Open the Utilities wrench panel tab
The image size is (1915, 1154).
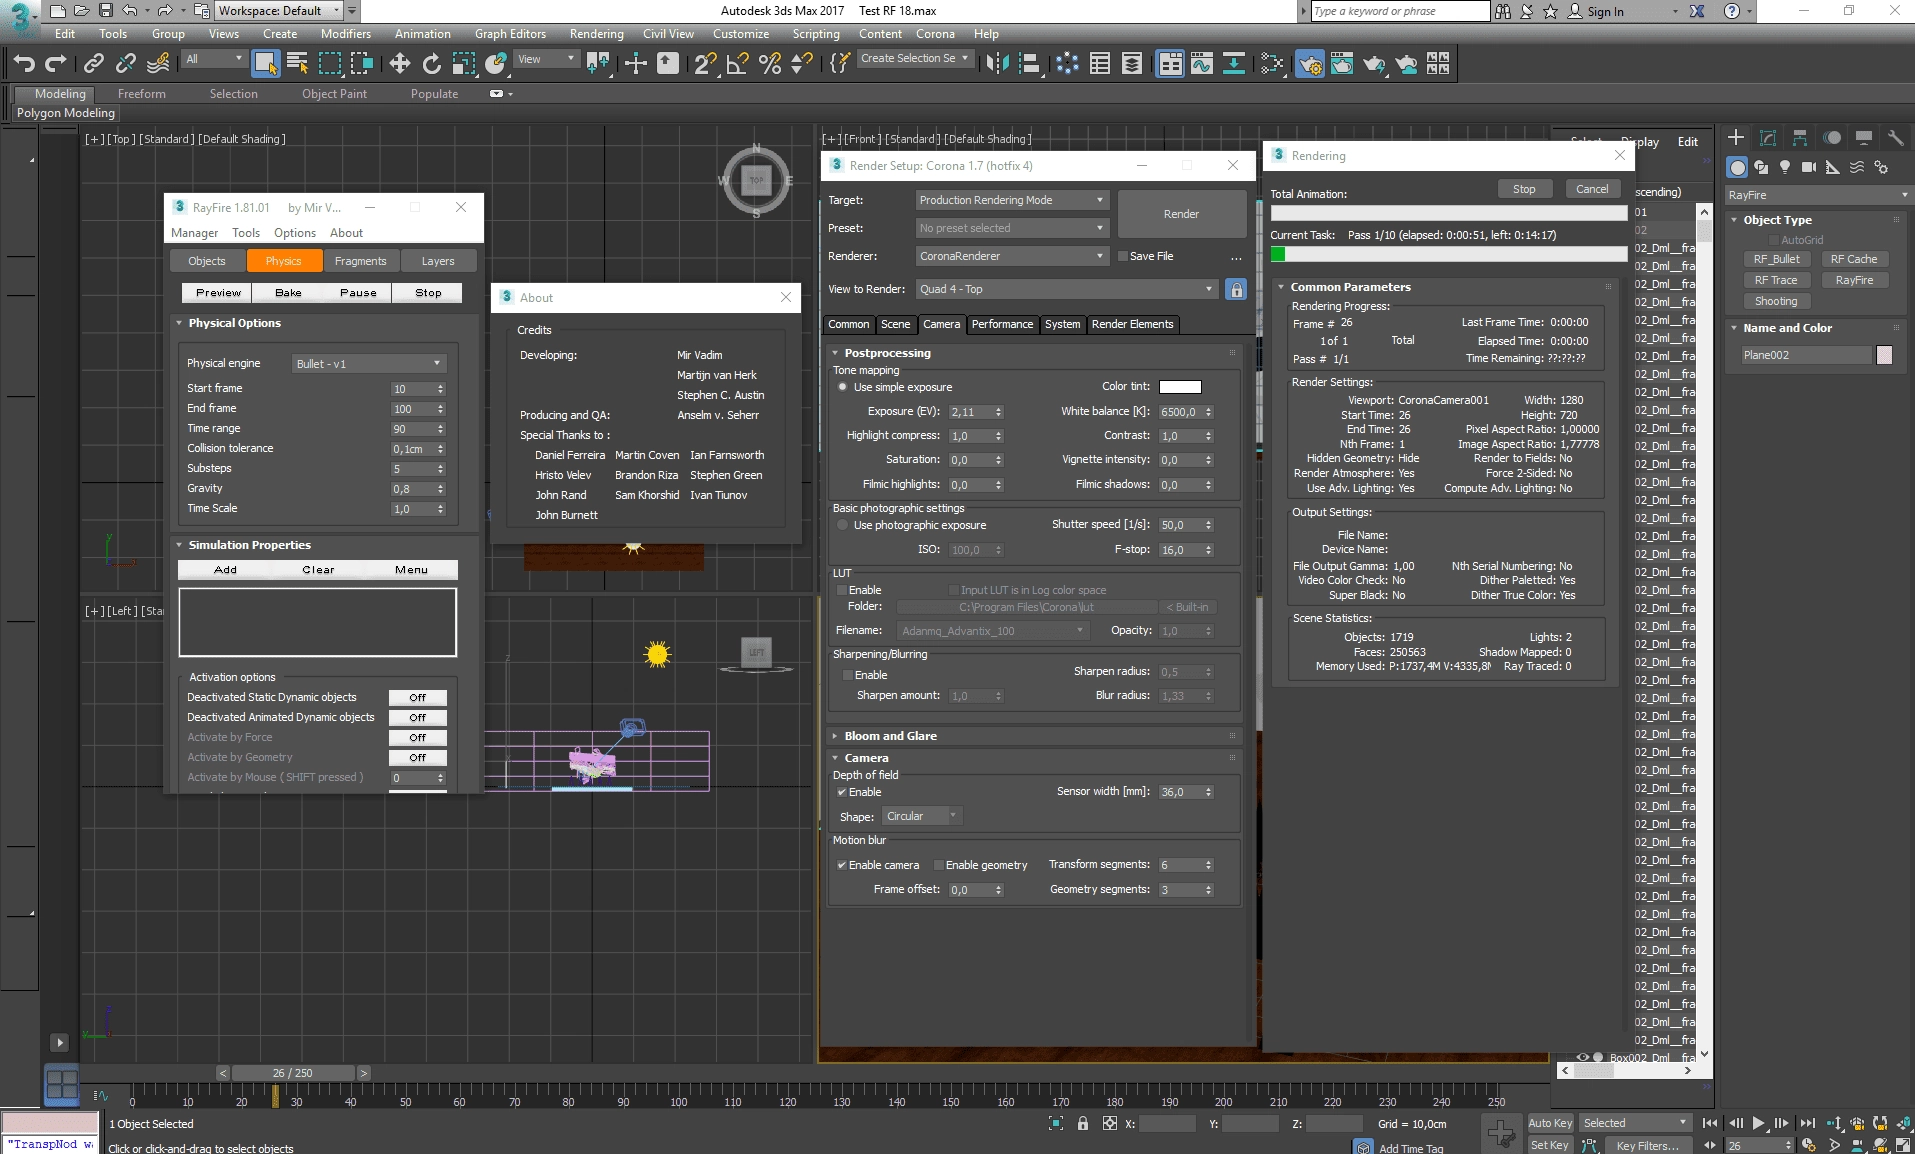pyautogui.click(x=1896, y=138)
